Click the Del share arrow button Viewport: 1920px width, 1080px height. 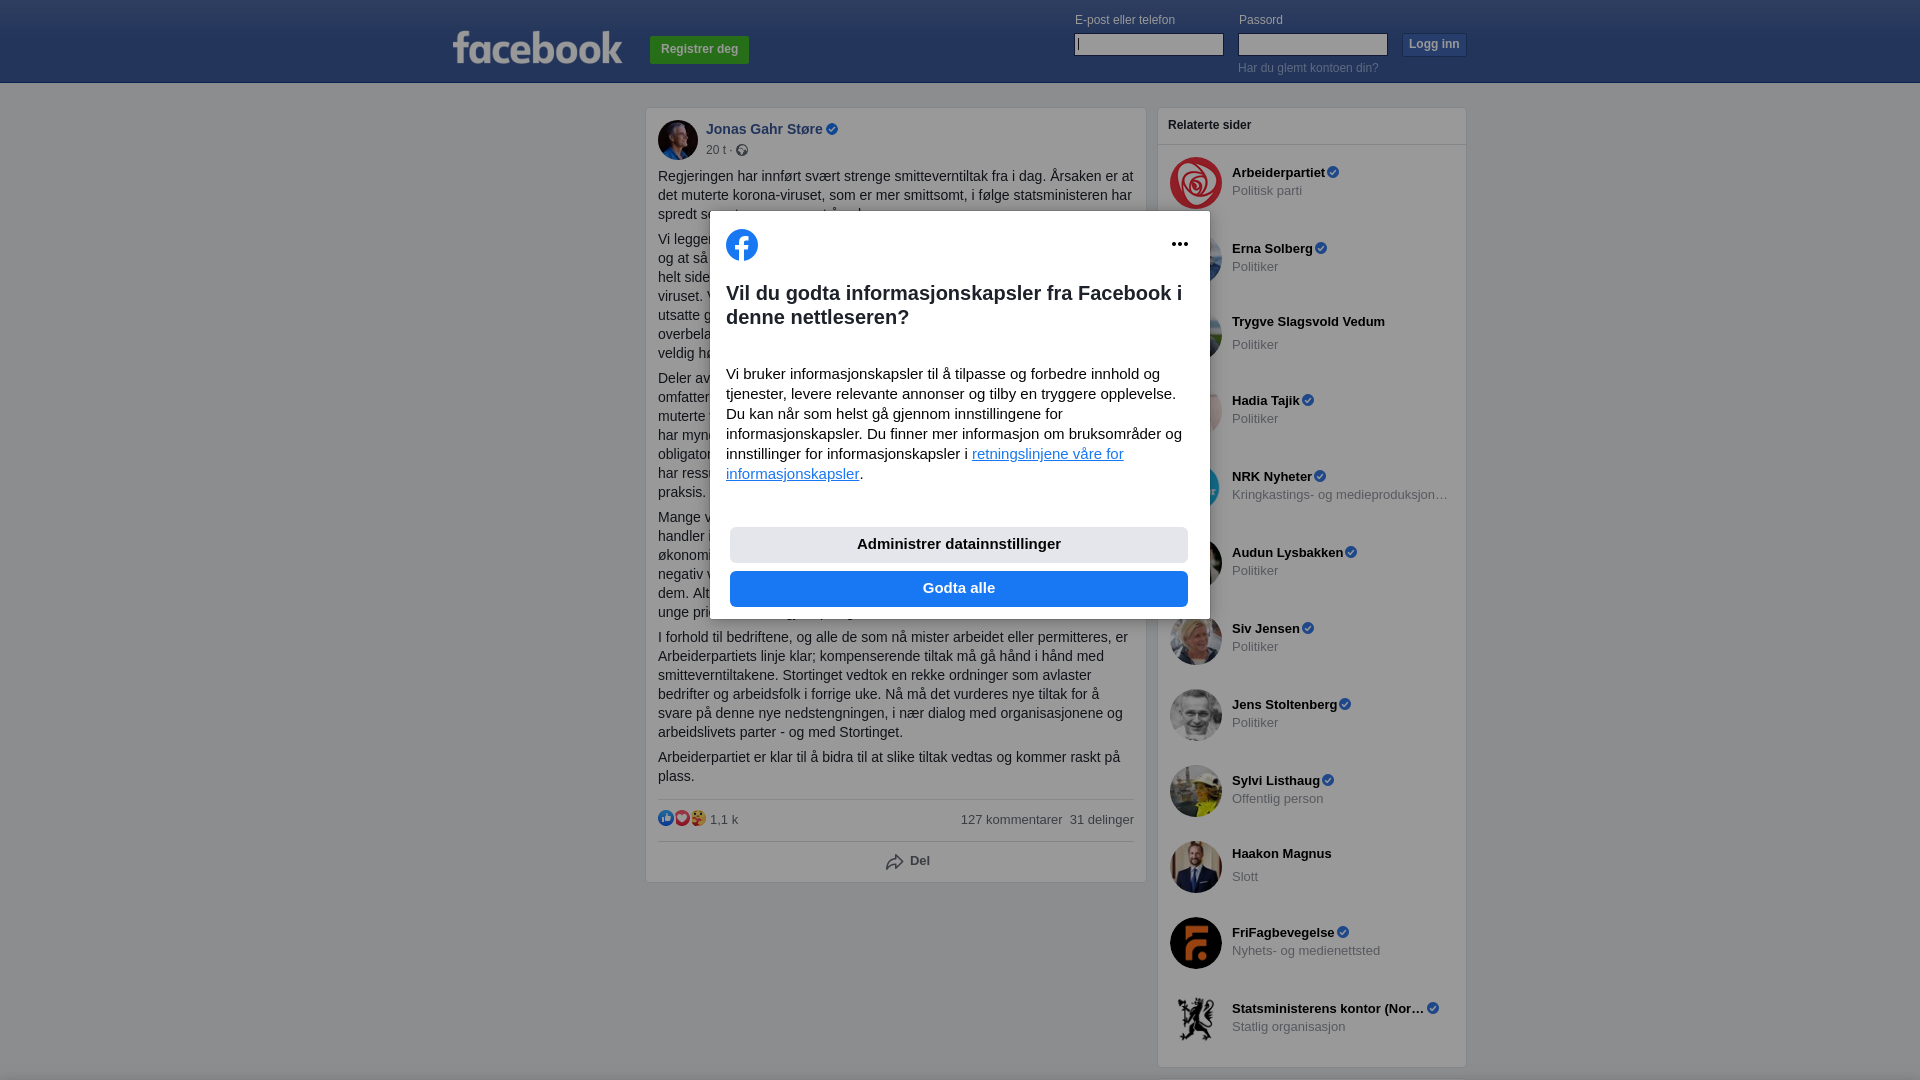(x=908, y=861)
